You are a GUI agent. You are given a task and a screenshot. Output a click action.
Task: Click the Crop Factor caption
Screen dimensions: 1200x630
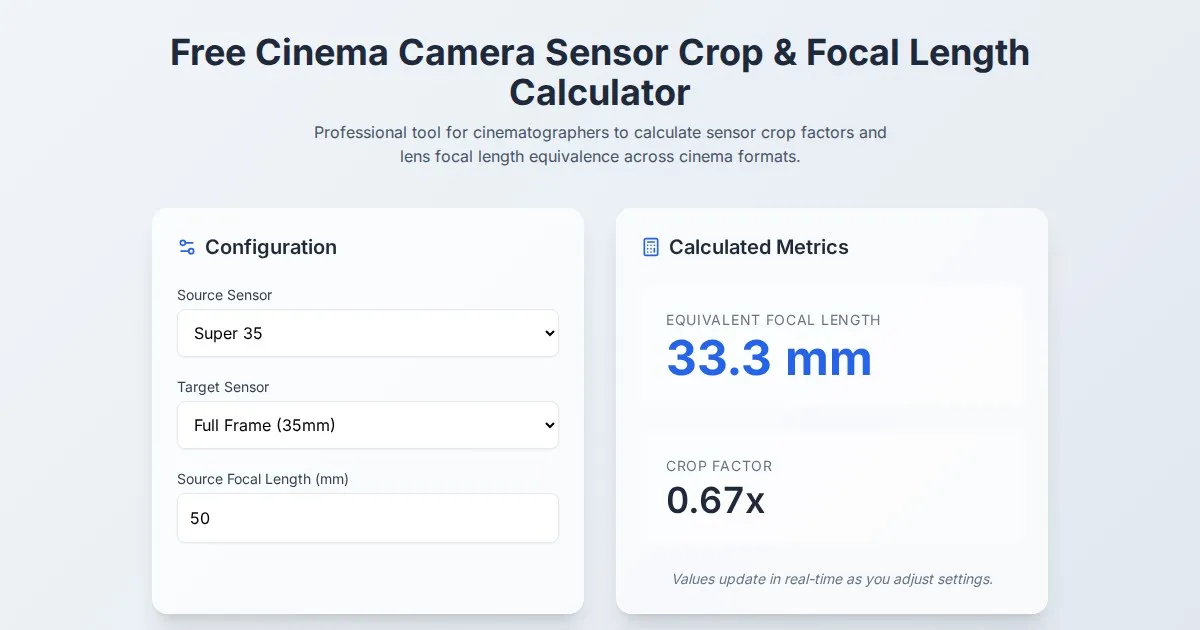tap(719, 466)
